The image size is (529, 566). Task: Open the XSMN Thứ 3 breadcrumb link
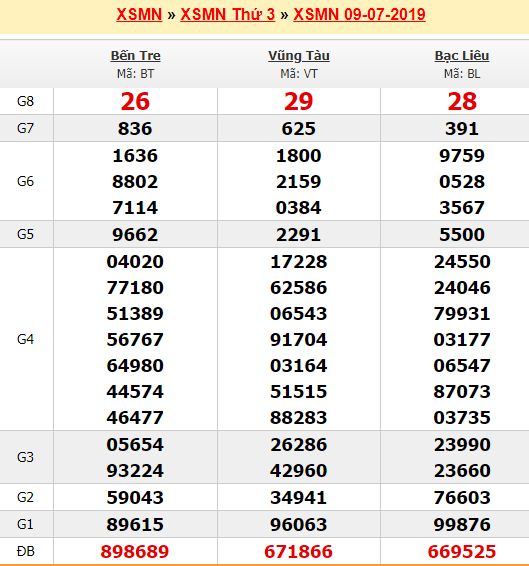227,14
